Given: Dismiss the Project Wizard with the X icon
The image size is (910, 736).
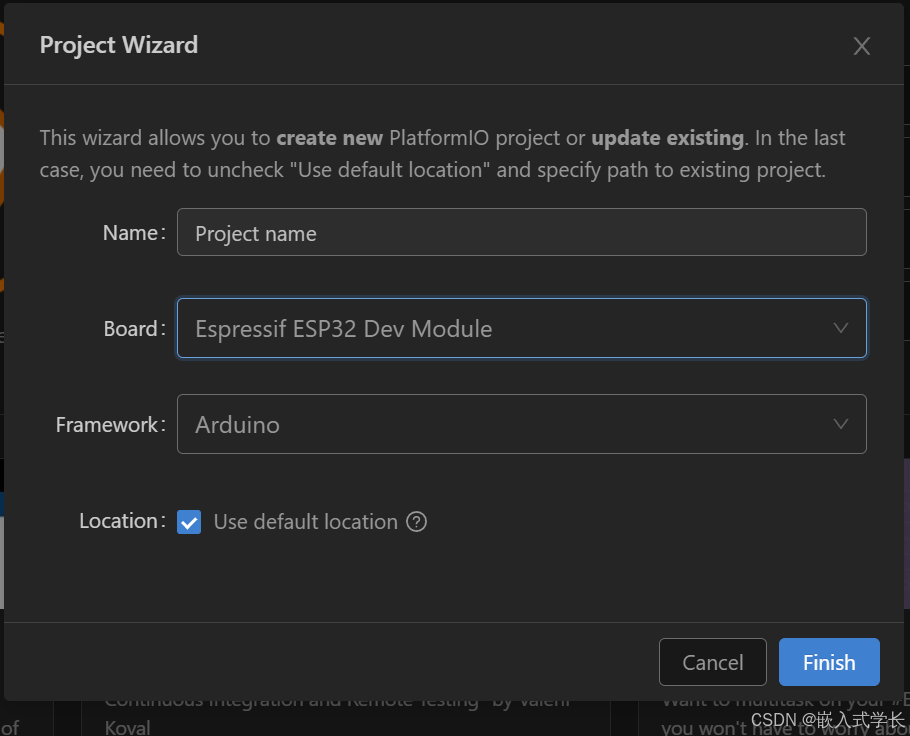Looking at the screenshot, I should [x=862, y=45].
